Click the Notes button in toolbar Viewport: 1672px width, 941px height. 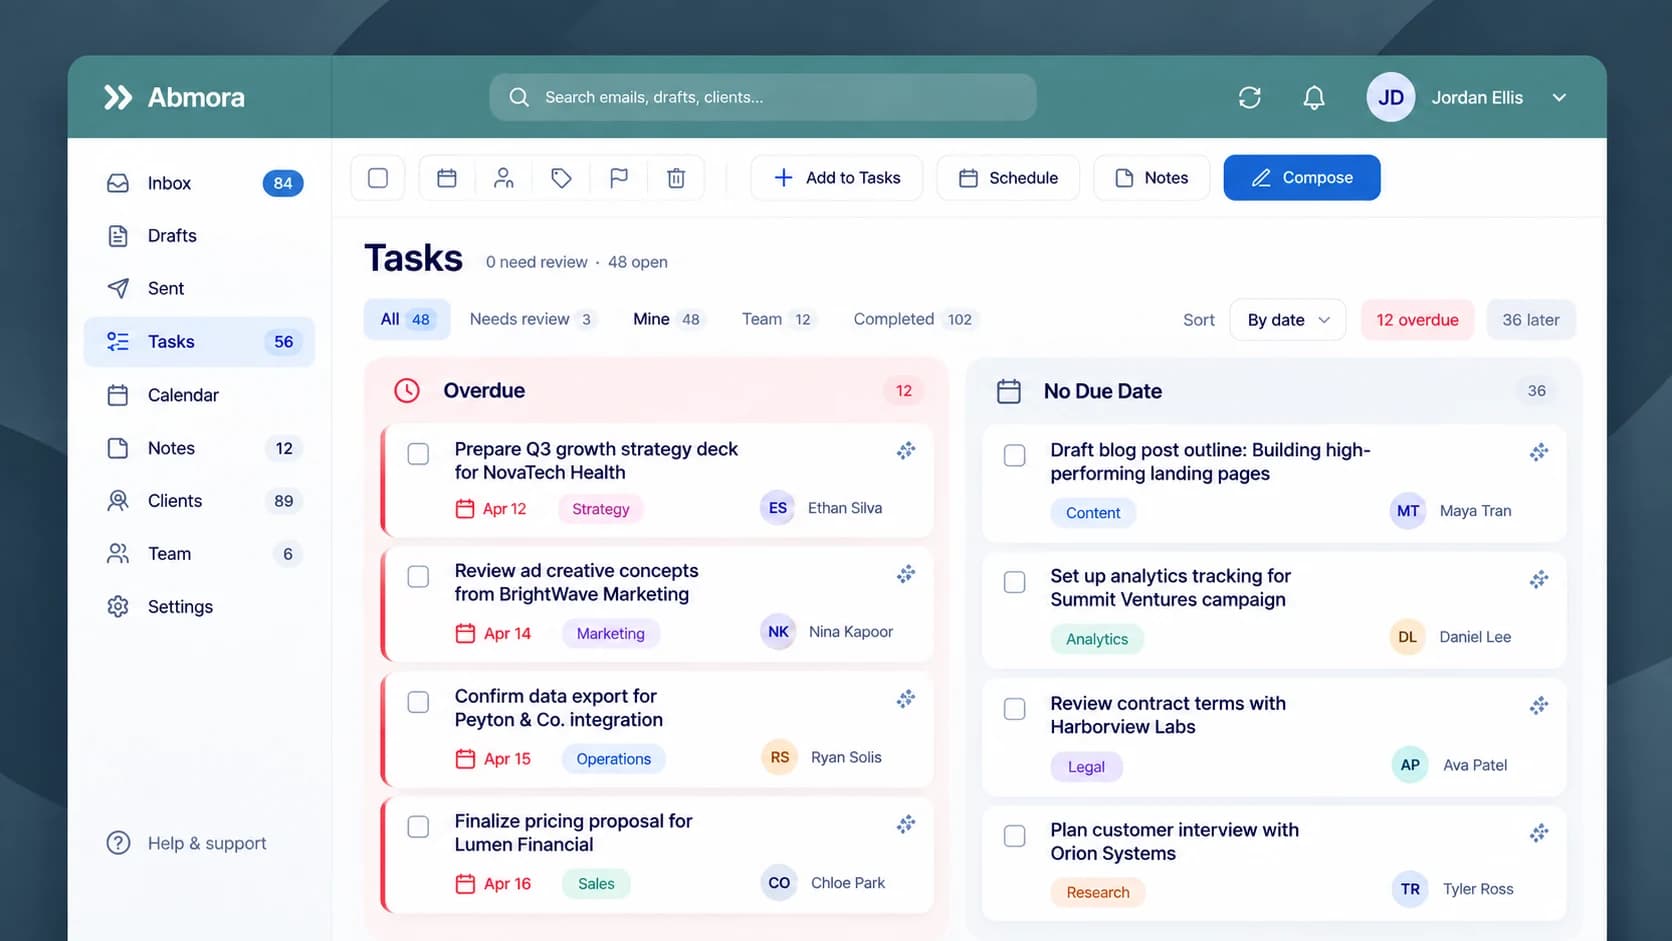(1152, 178)
